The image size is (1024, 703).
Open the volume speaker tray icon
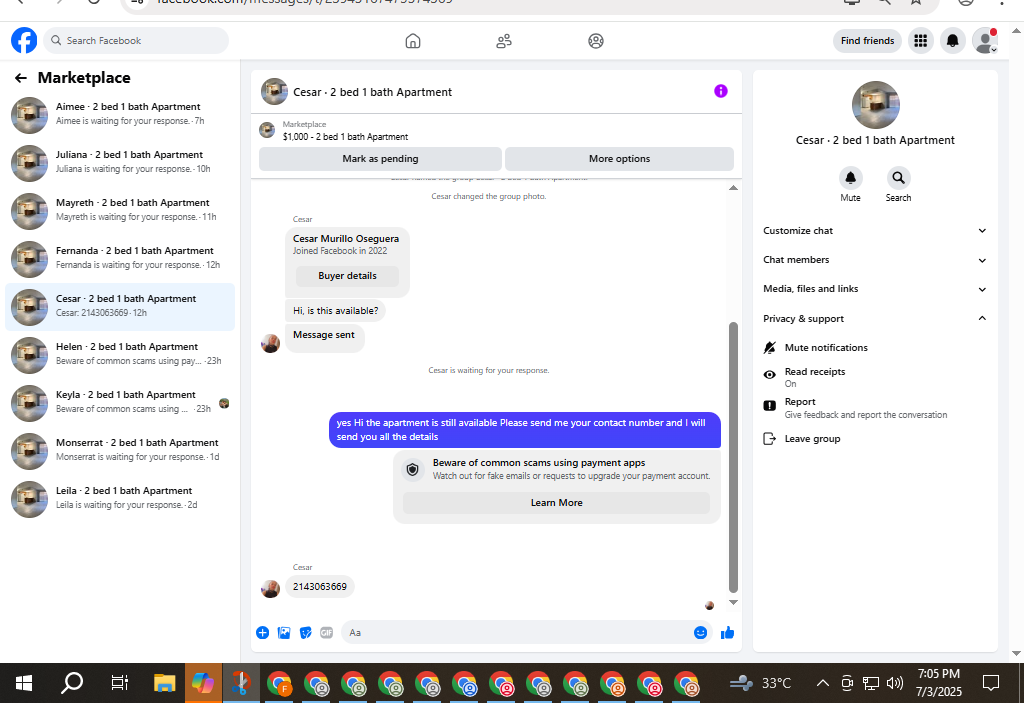pyautogui.click(x=895, y=683)
